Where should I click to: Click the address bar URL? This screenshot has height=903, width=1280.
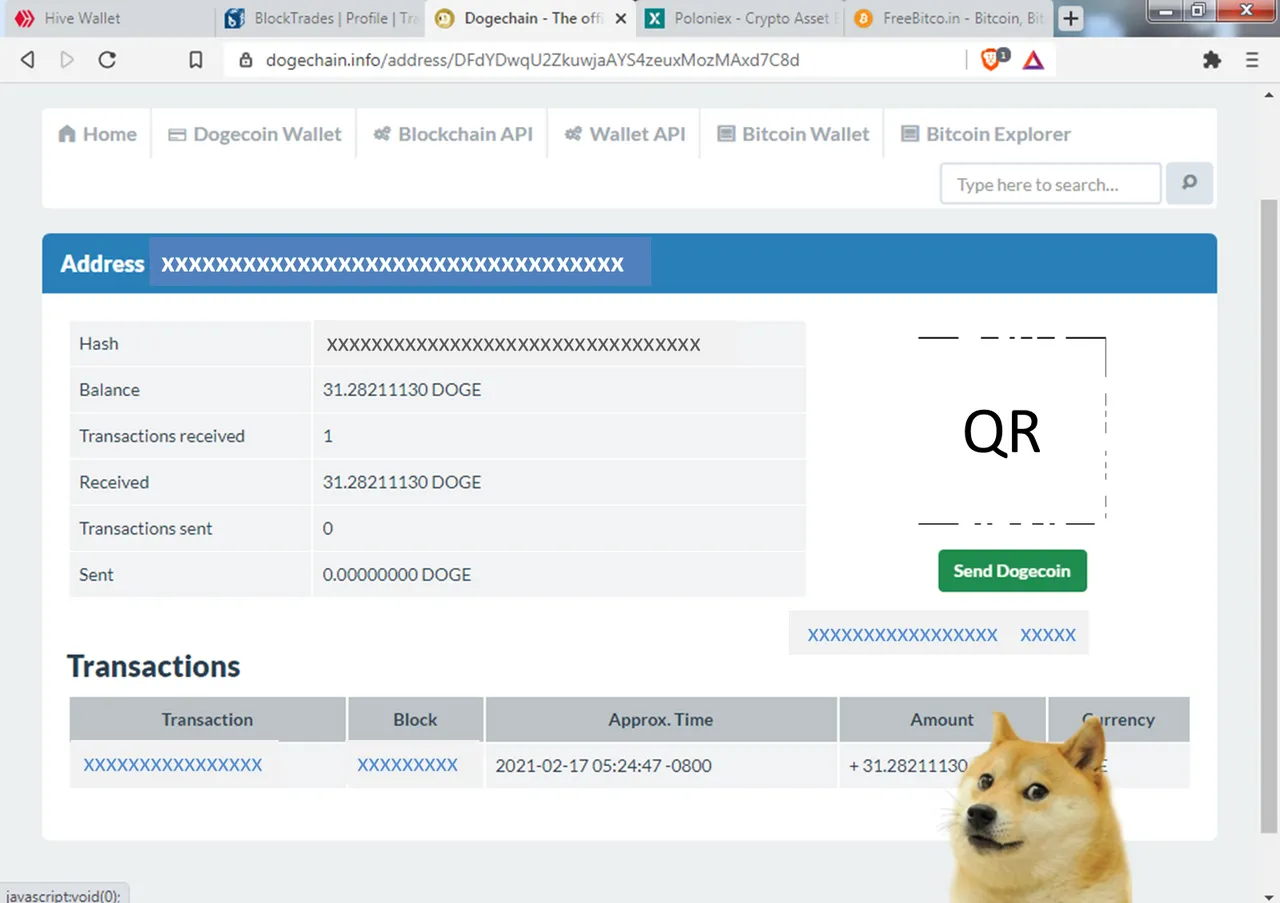point(533,60)
